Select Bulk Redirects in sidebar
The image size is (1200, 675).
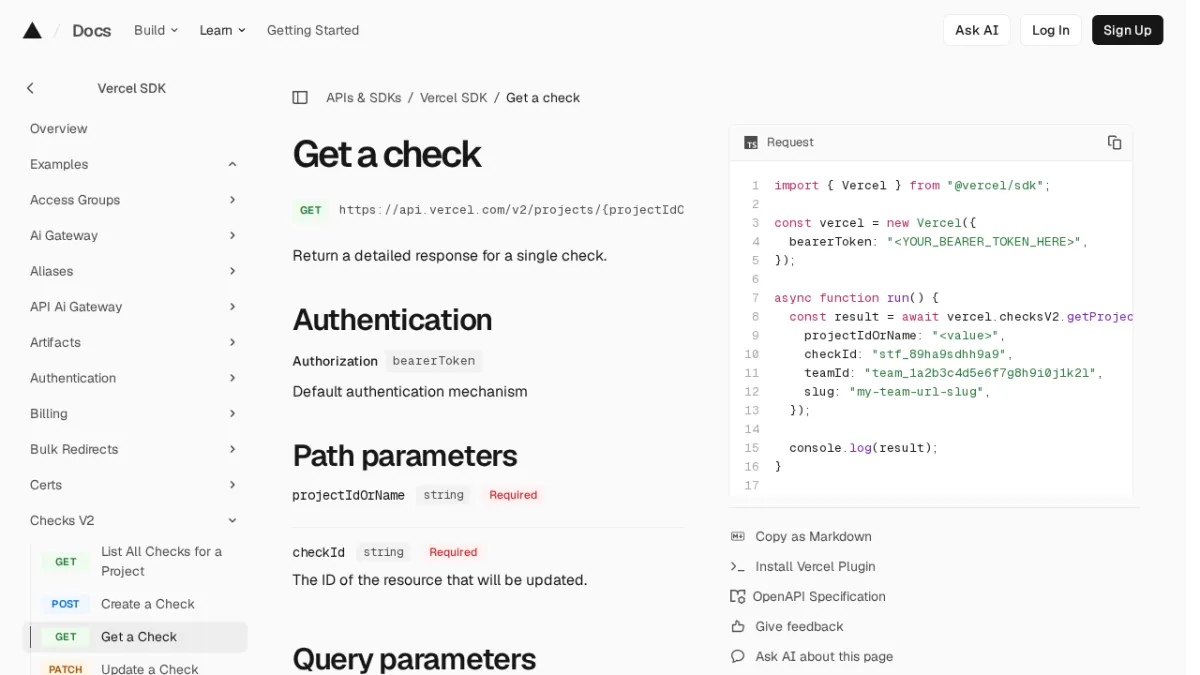74,449
